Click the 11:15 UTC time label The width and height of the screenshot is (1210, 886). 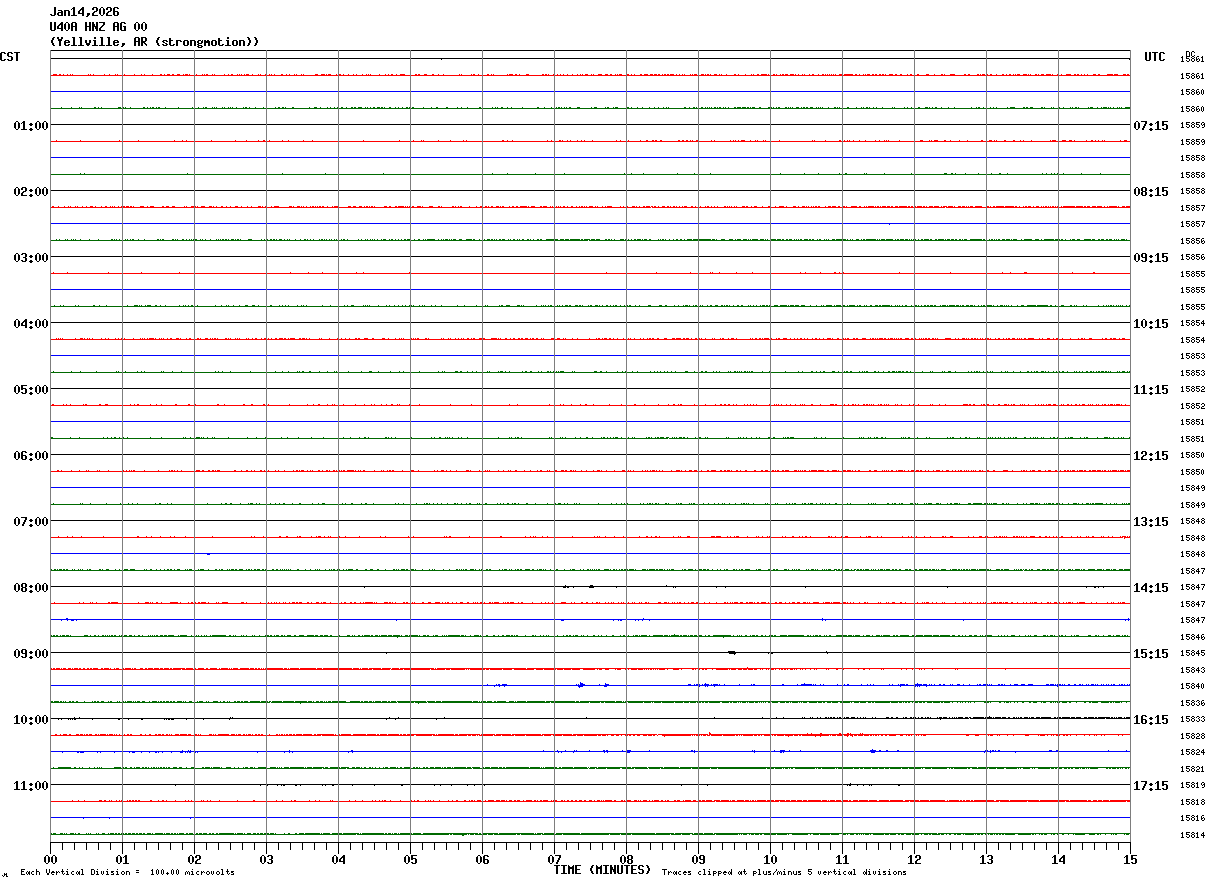click(1151, 389)
